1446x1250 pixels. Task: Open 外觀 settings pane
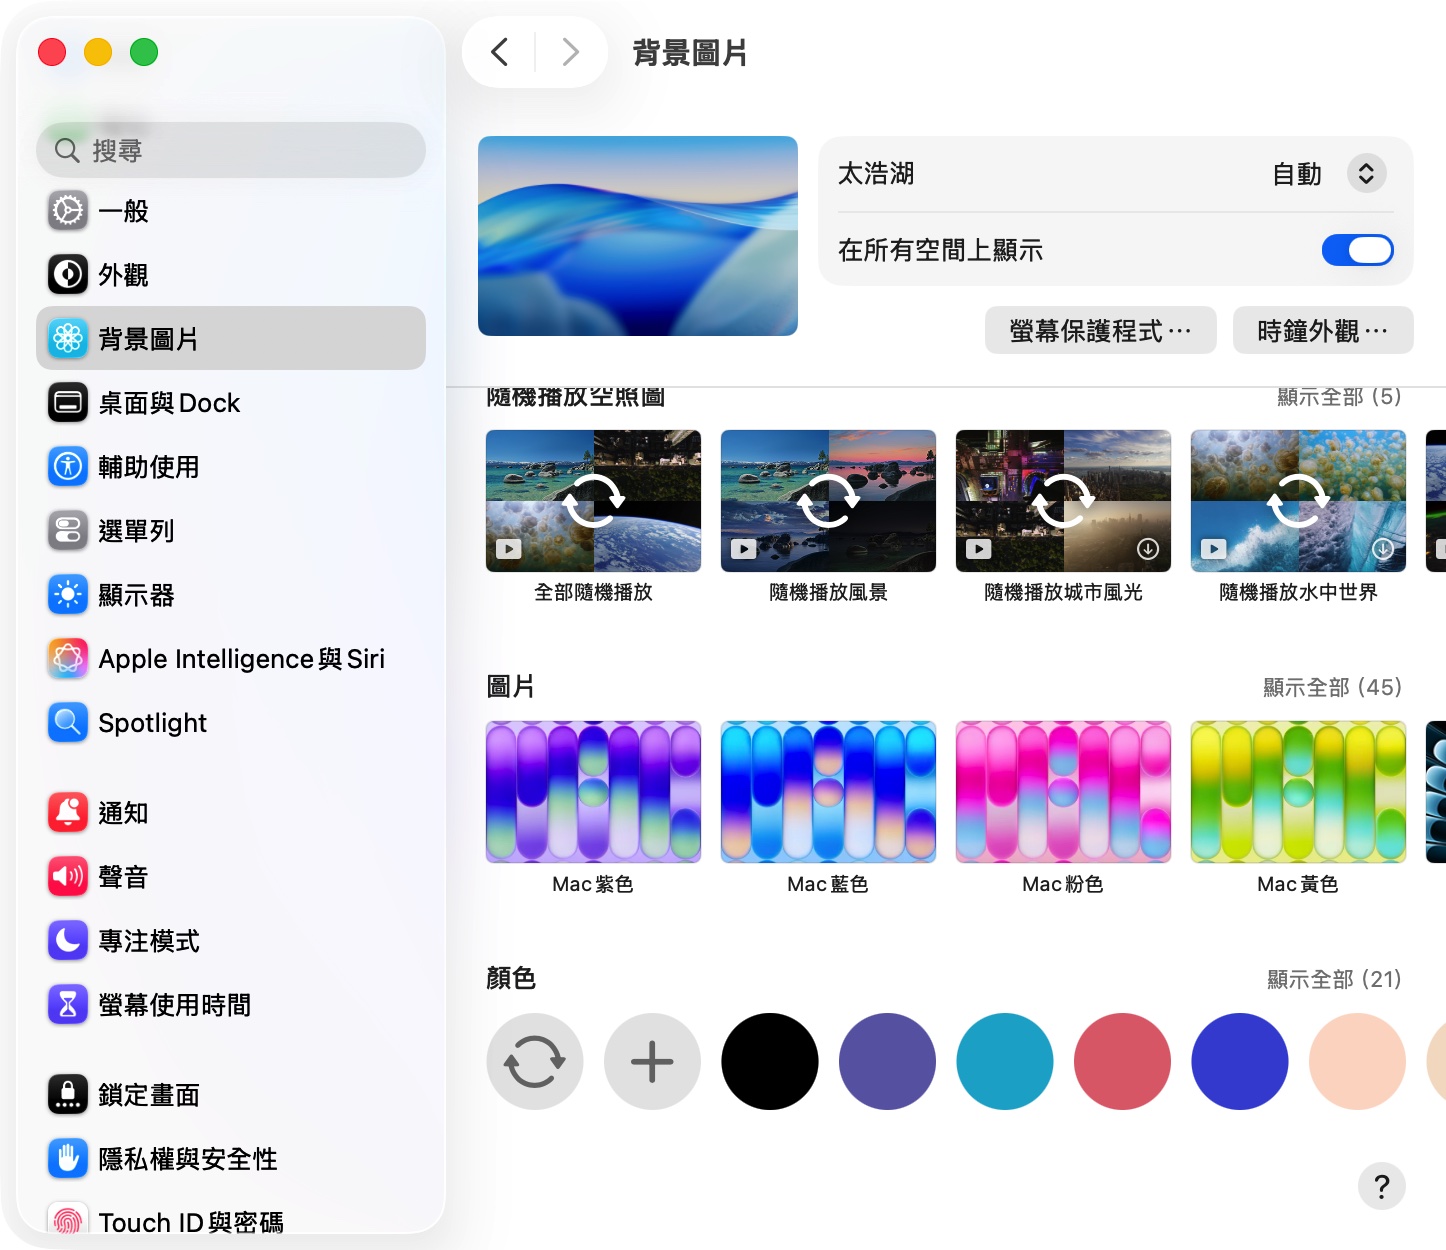[231, 274]
